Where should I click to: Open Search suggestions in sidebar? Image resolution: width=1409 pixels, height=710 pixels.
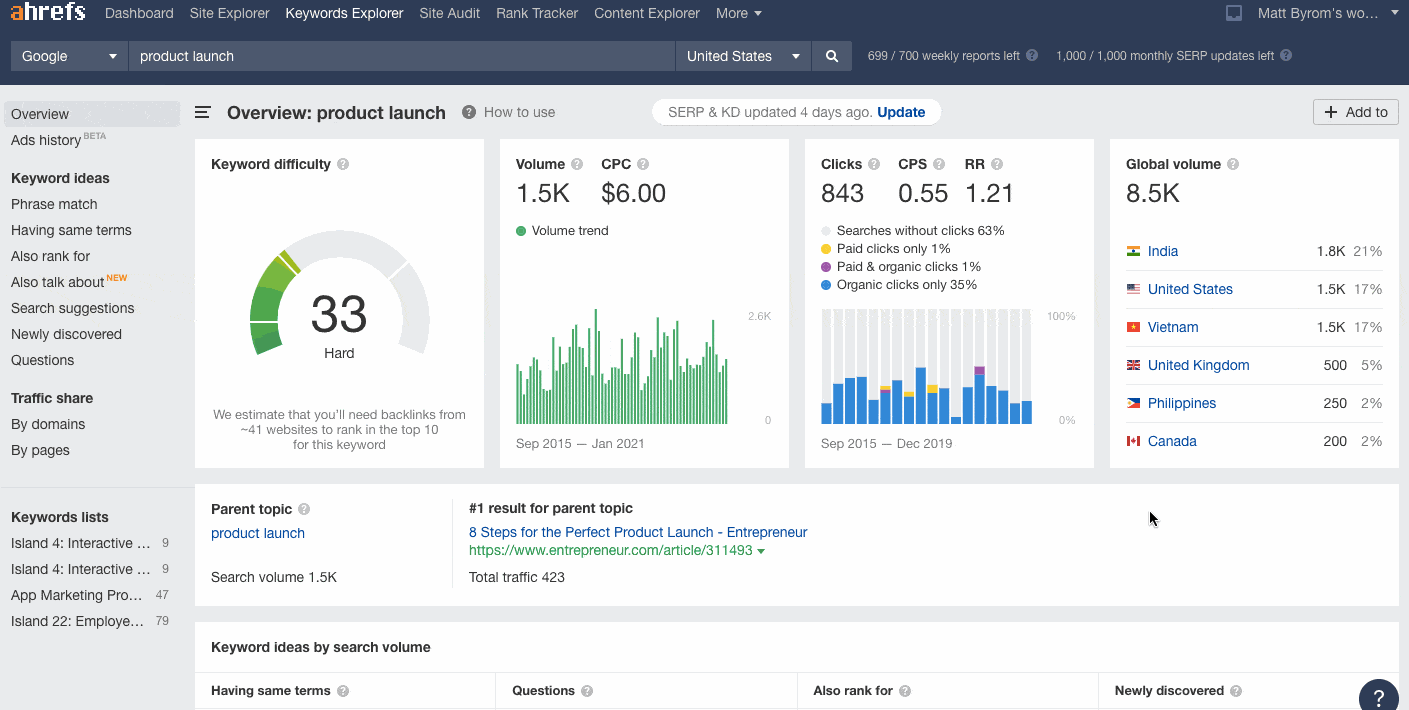72,308
